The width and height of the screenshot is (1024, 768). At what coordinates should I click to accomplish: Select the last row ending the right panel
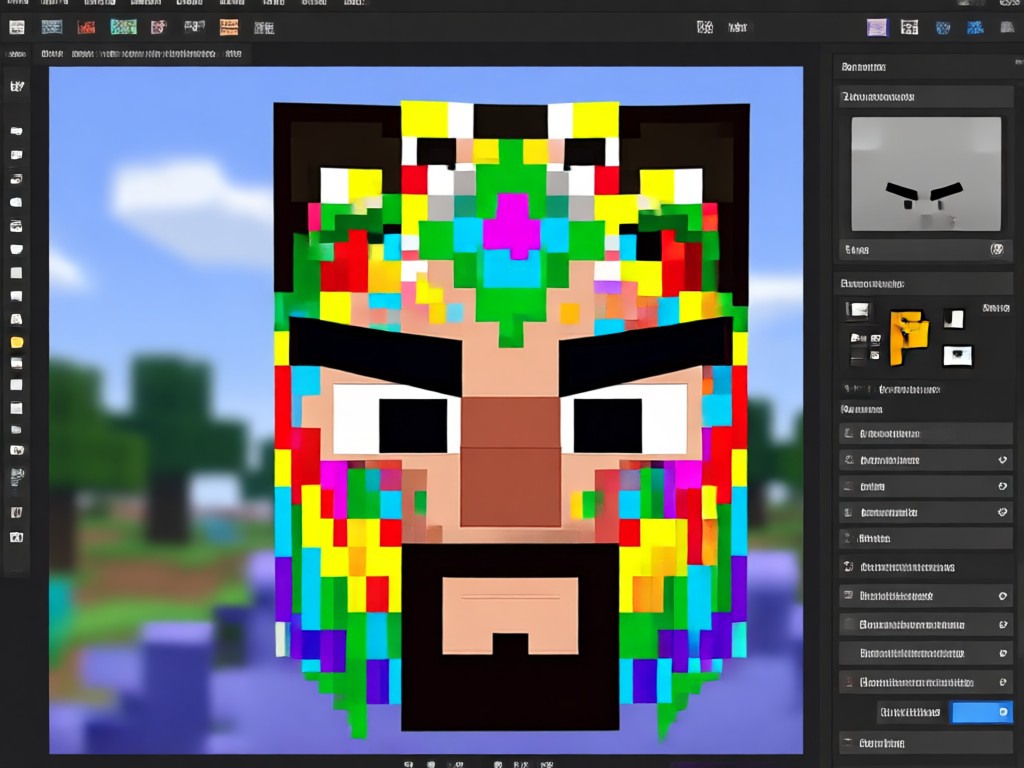click(x=925, y=743)
